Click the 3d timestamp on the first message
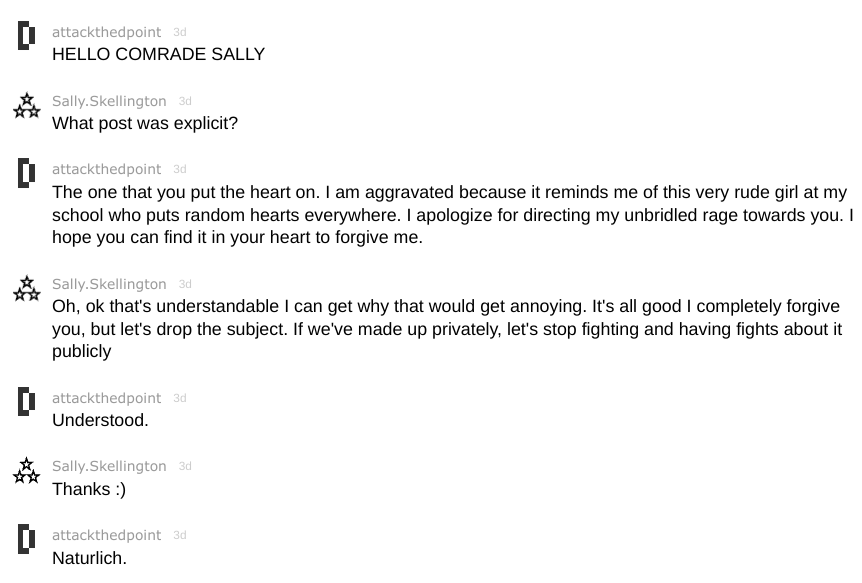The height and width of the screenshot is (583, 862). coord(180,32)
